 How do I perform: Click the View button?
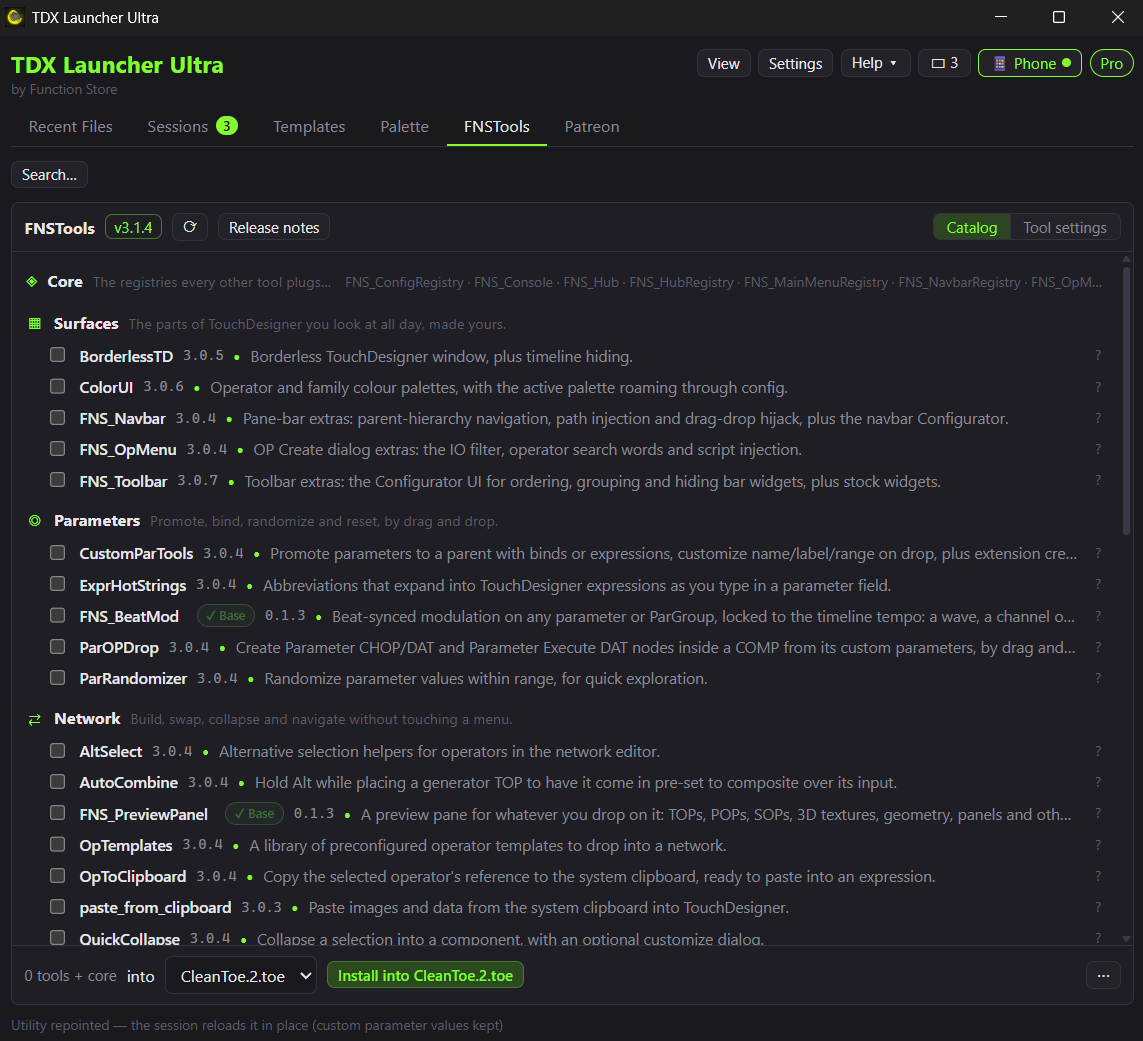click(x=724, y=63)
